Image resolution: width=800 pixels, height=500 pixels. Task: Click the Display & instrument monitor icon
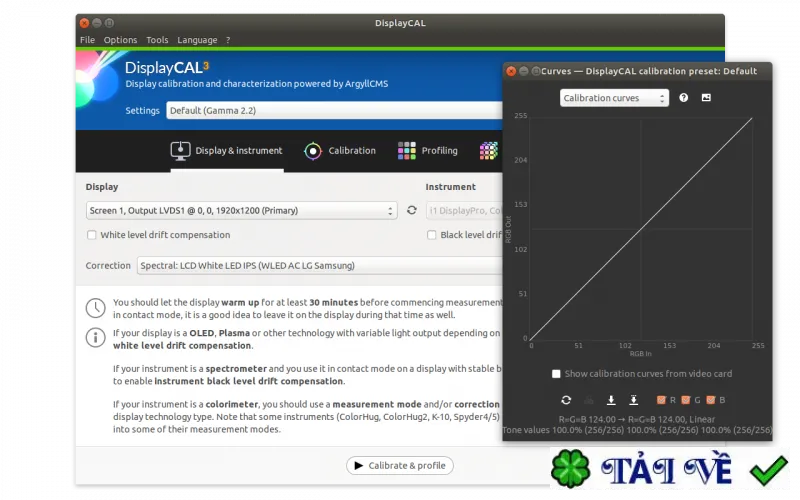click(180, 151)
